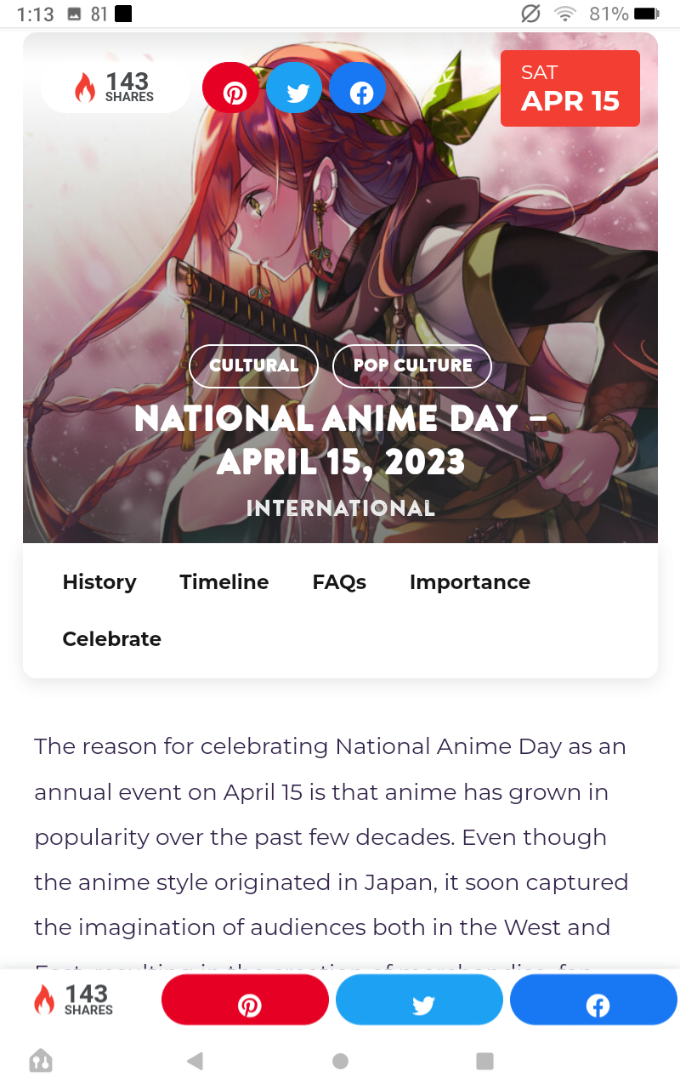This screenshot has height=1088, width=680.
Task: Open recent apps with square button
Action: [485, 1061]
